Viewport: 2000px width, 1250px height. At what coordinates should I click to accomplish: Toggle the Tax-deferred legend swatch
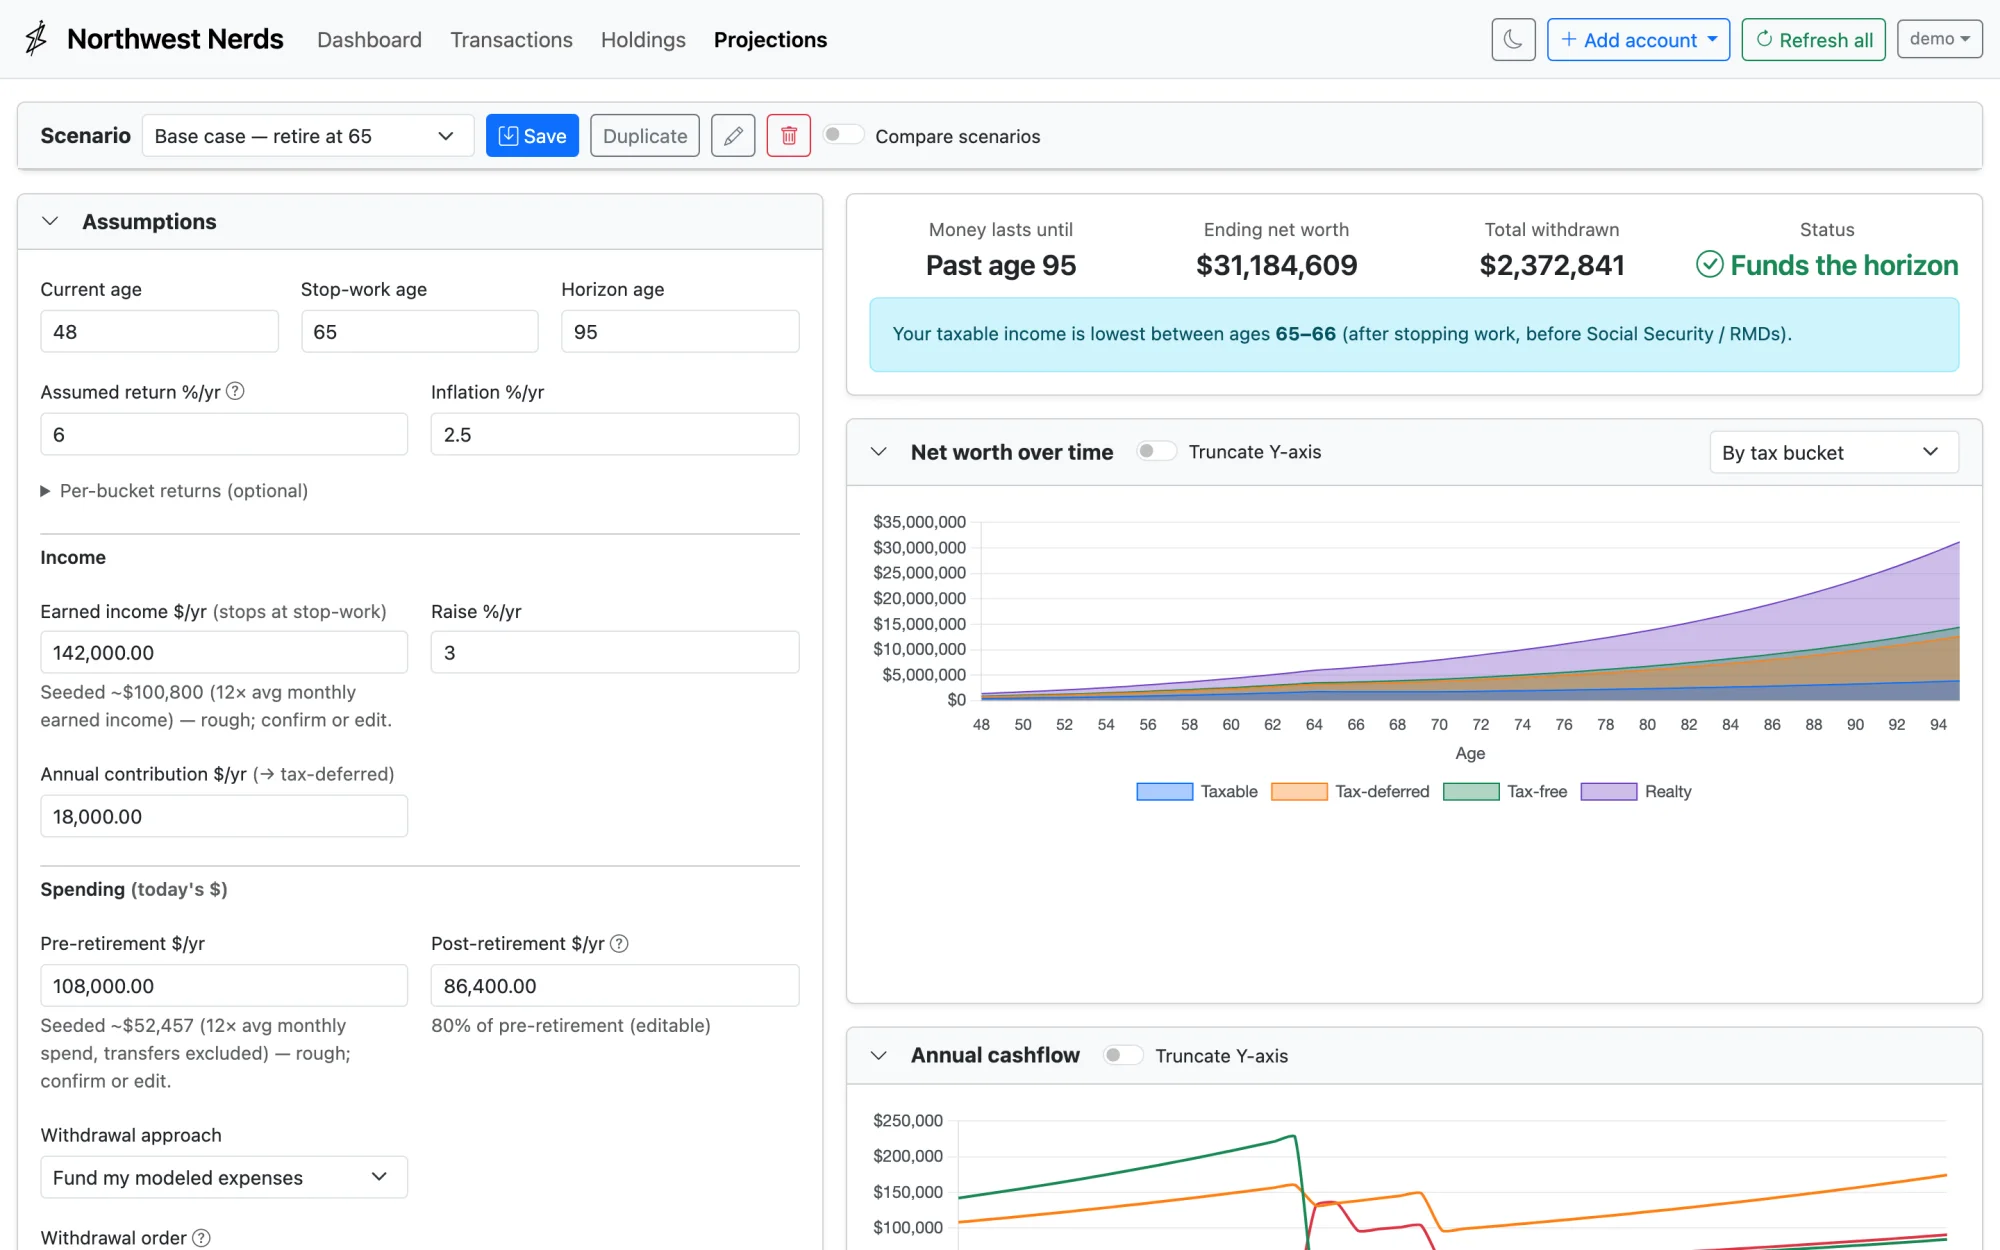[x=1299, y=792]
